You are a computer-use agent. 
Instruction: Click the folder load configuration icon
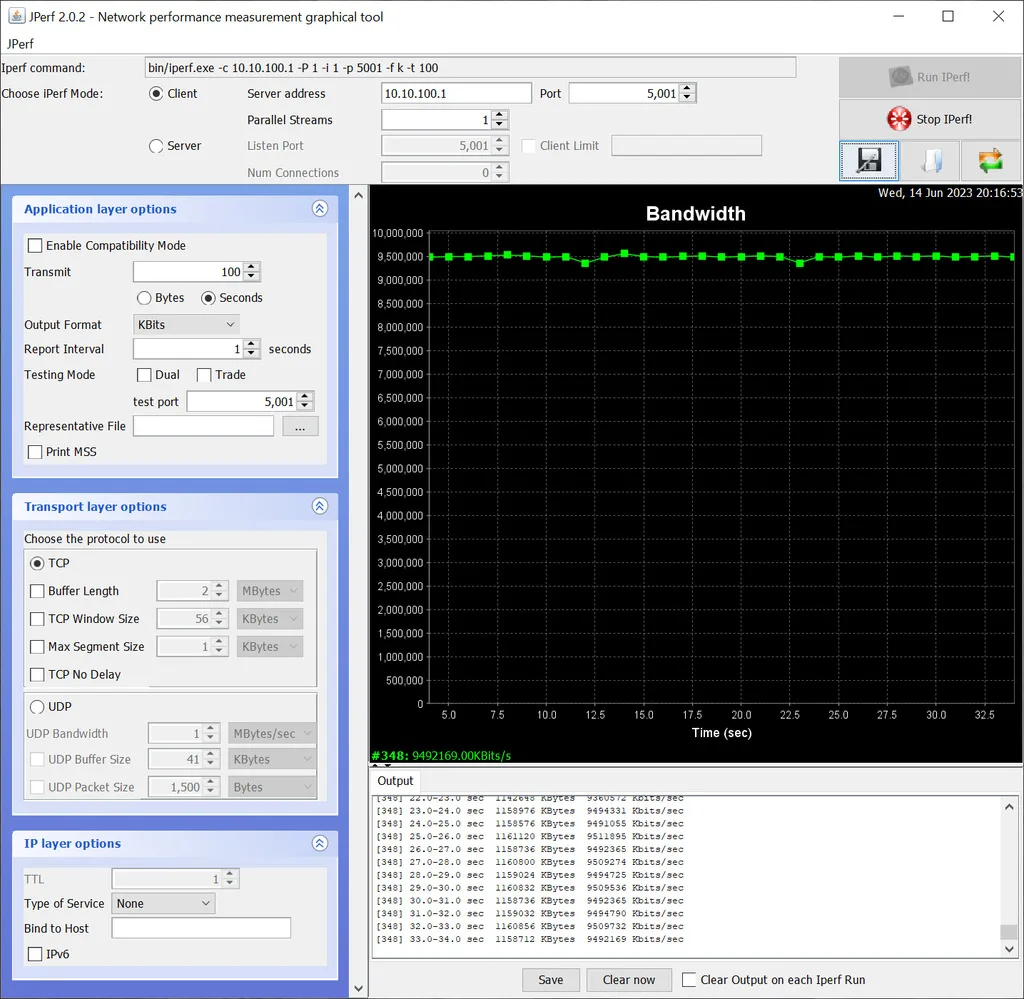[x=930, y=161]
